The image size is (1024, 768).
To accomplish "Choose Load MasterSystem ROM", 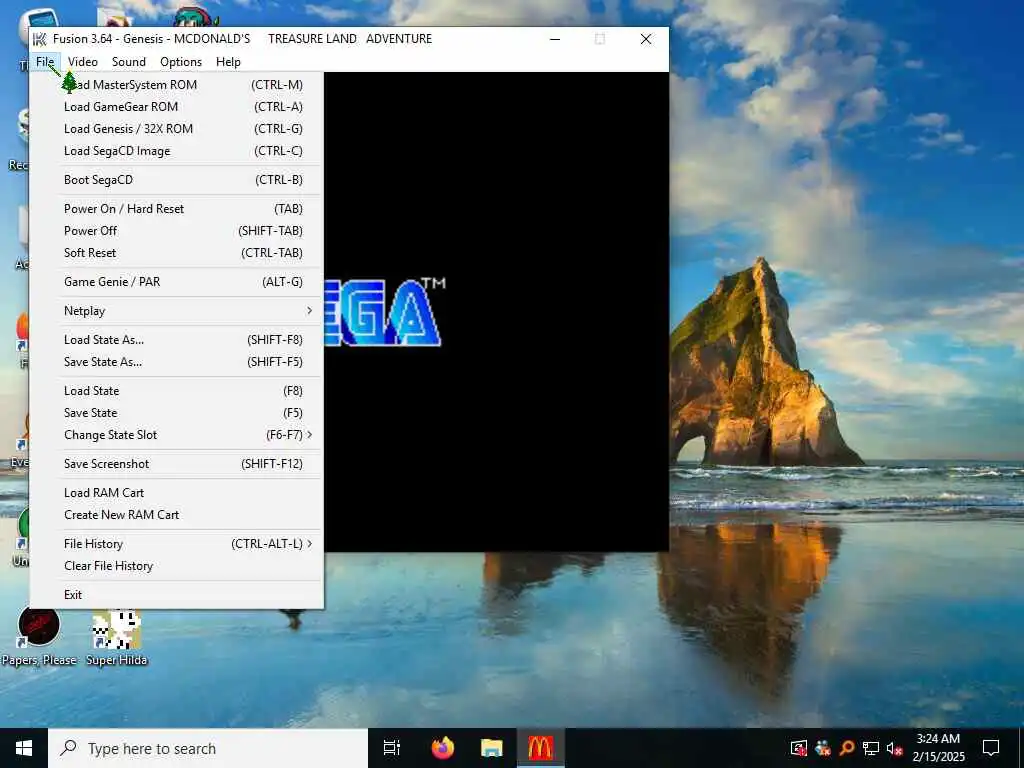I will click(177, 85).
